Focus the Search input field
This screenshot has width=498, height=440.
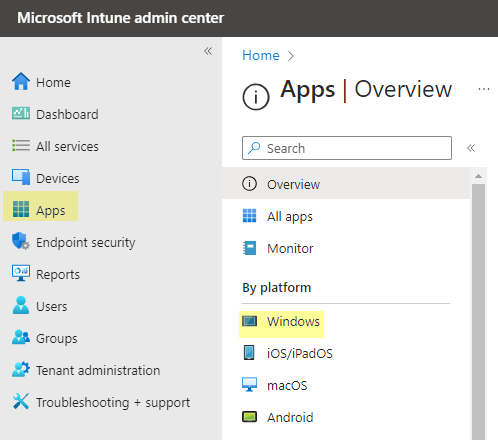[347, 148]
